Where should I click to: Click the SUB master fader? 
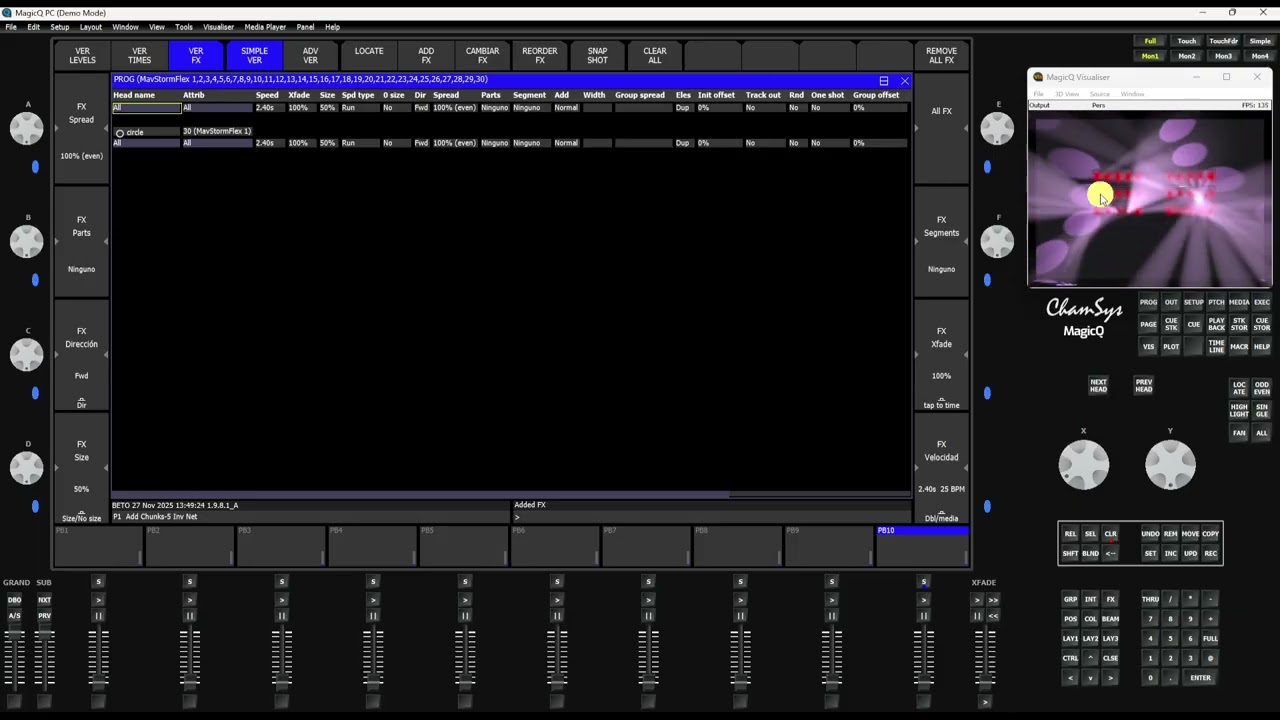pos(44,660)
